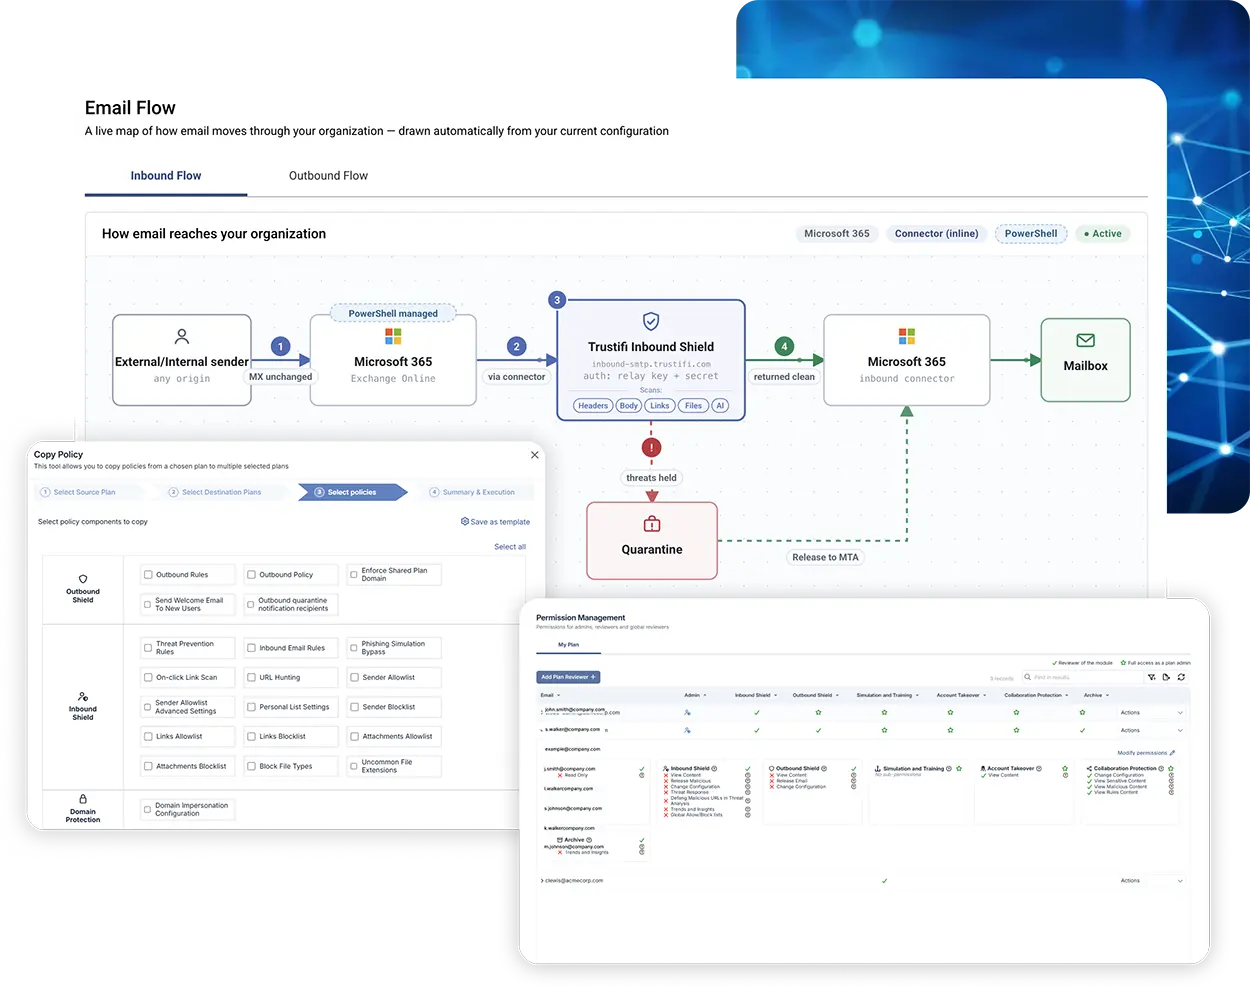Click the Quarantine lock-case icon
1250x990 pixels.
click(x=652, y=524)
